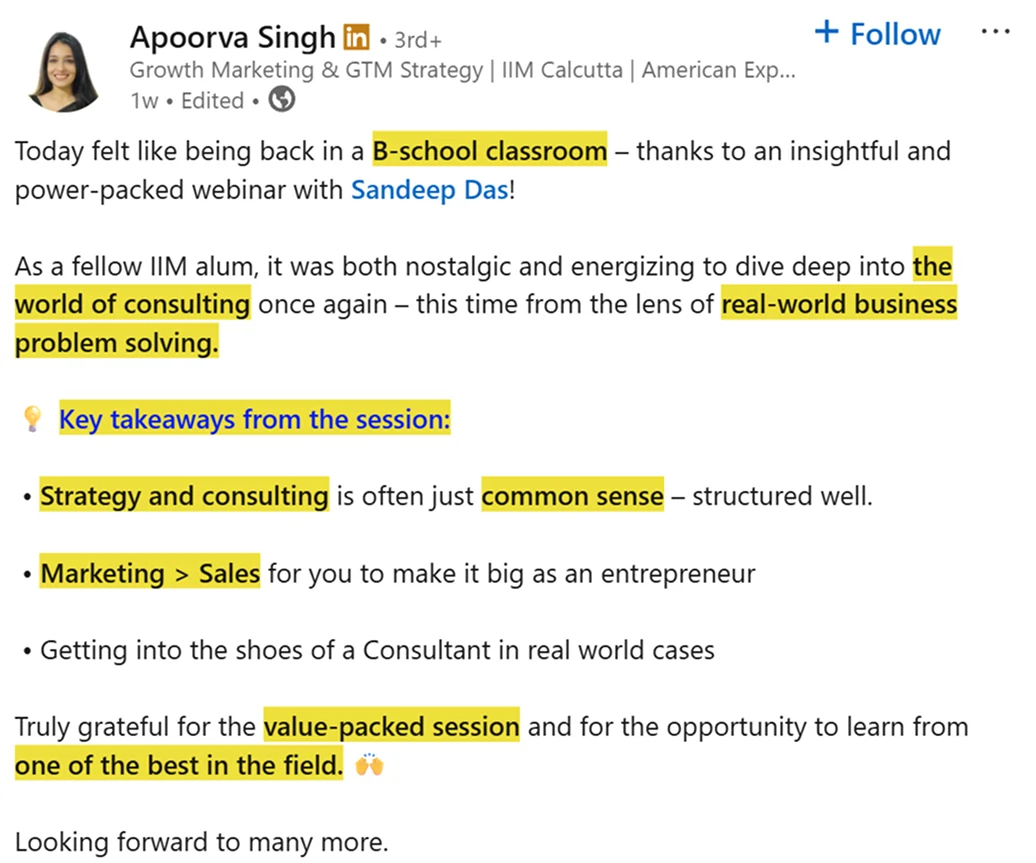The height and width of the screenshot is (863, 1036).
Task: Click the raised hands emoji
Action: tap(369, 766)
